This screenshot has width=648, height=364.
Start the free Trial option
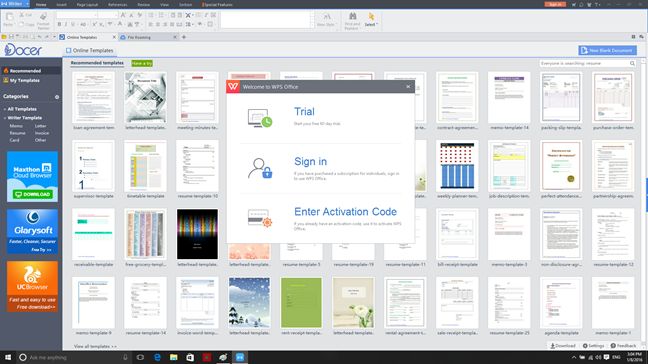pos(304,112)
